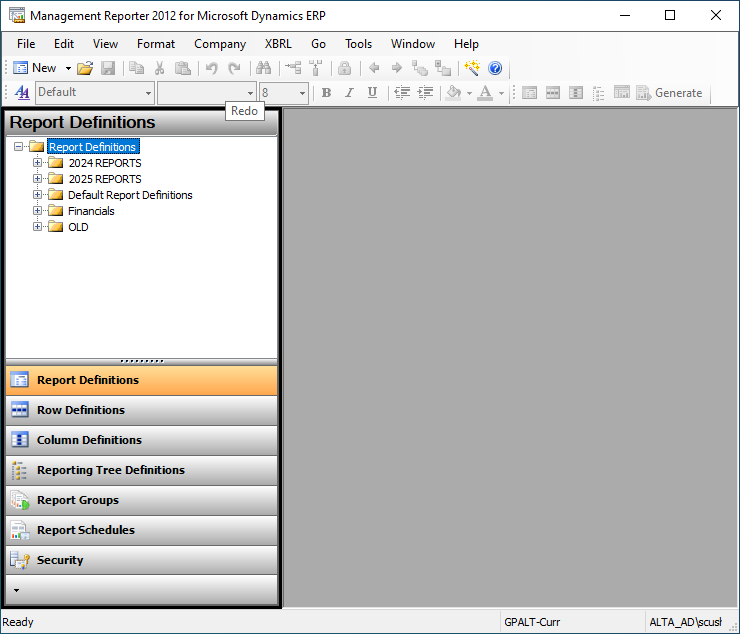
Task: Open the Window menu
Action: tap(412, 44)
